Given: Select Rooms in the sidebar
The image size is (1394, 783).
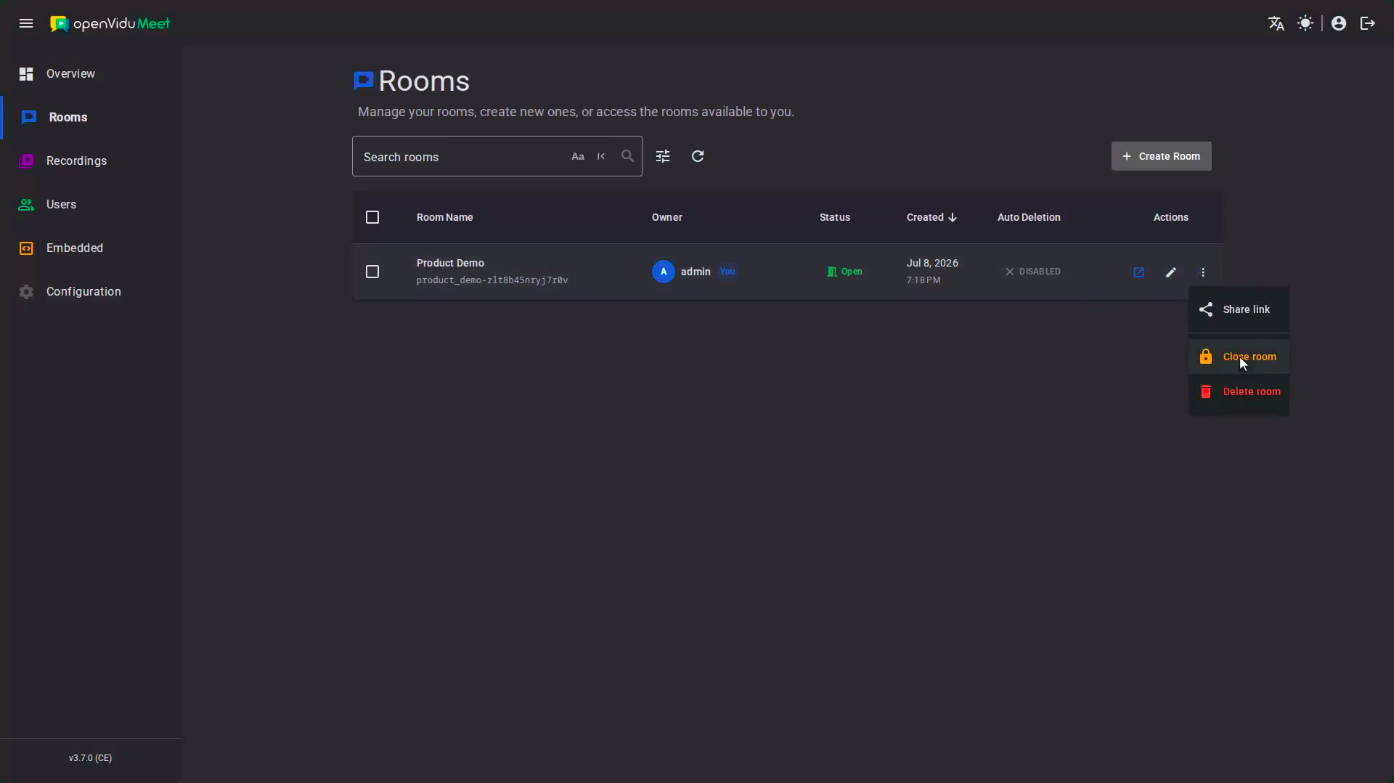Looking at the screenshot, I should (91, 117).
